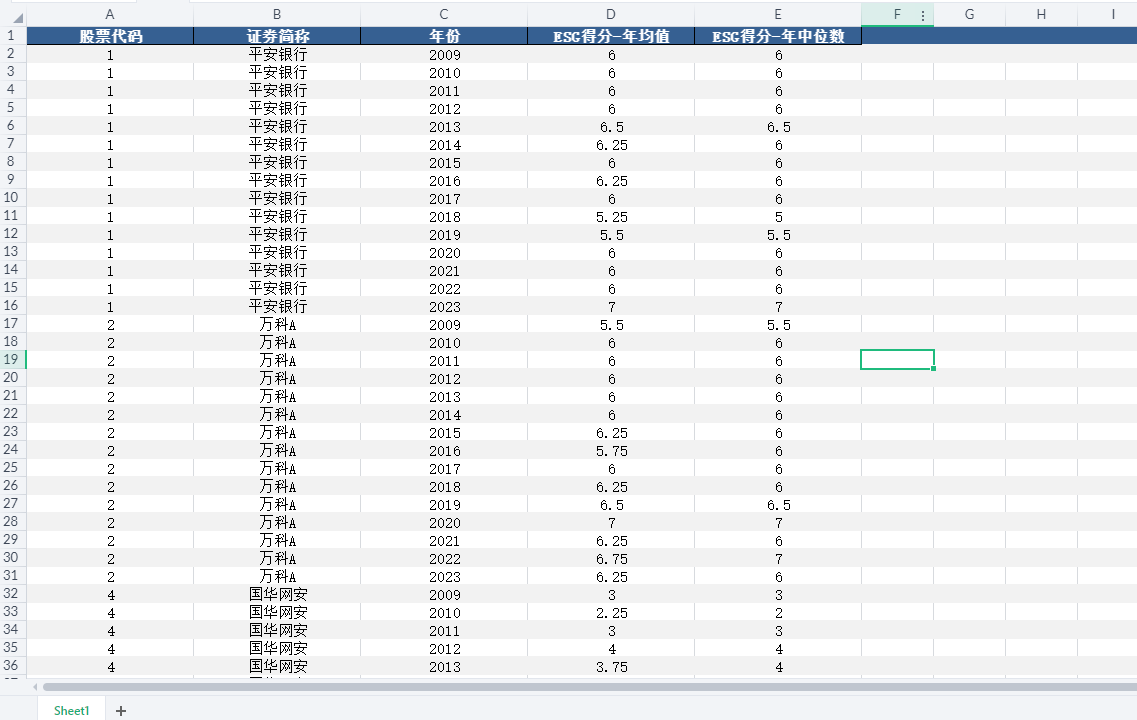
Task: Select median 5.5 in row 12
Action: click(778, 235)
